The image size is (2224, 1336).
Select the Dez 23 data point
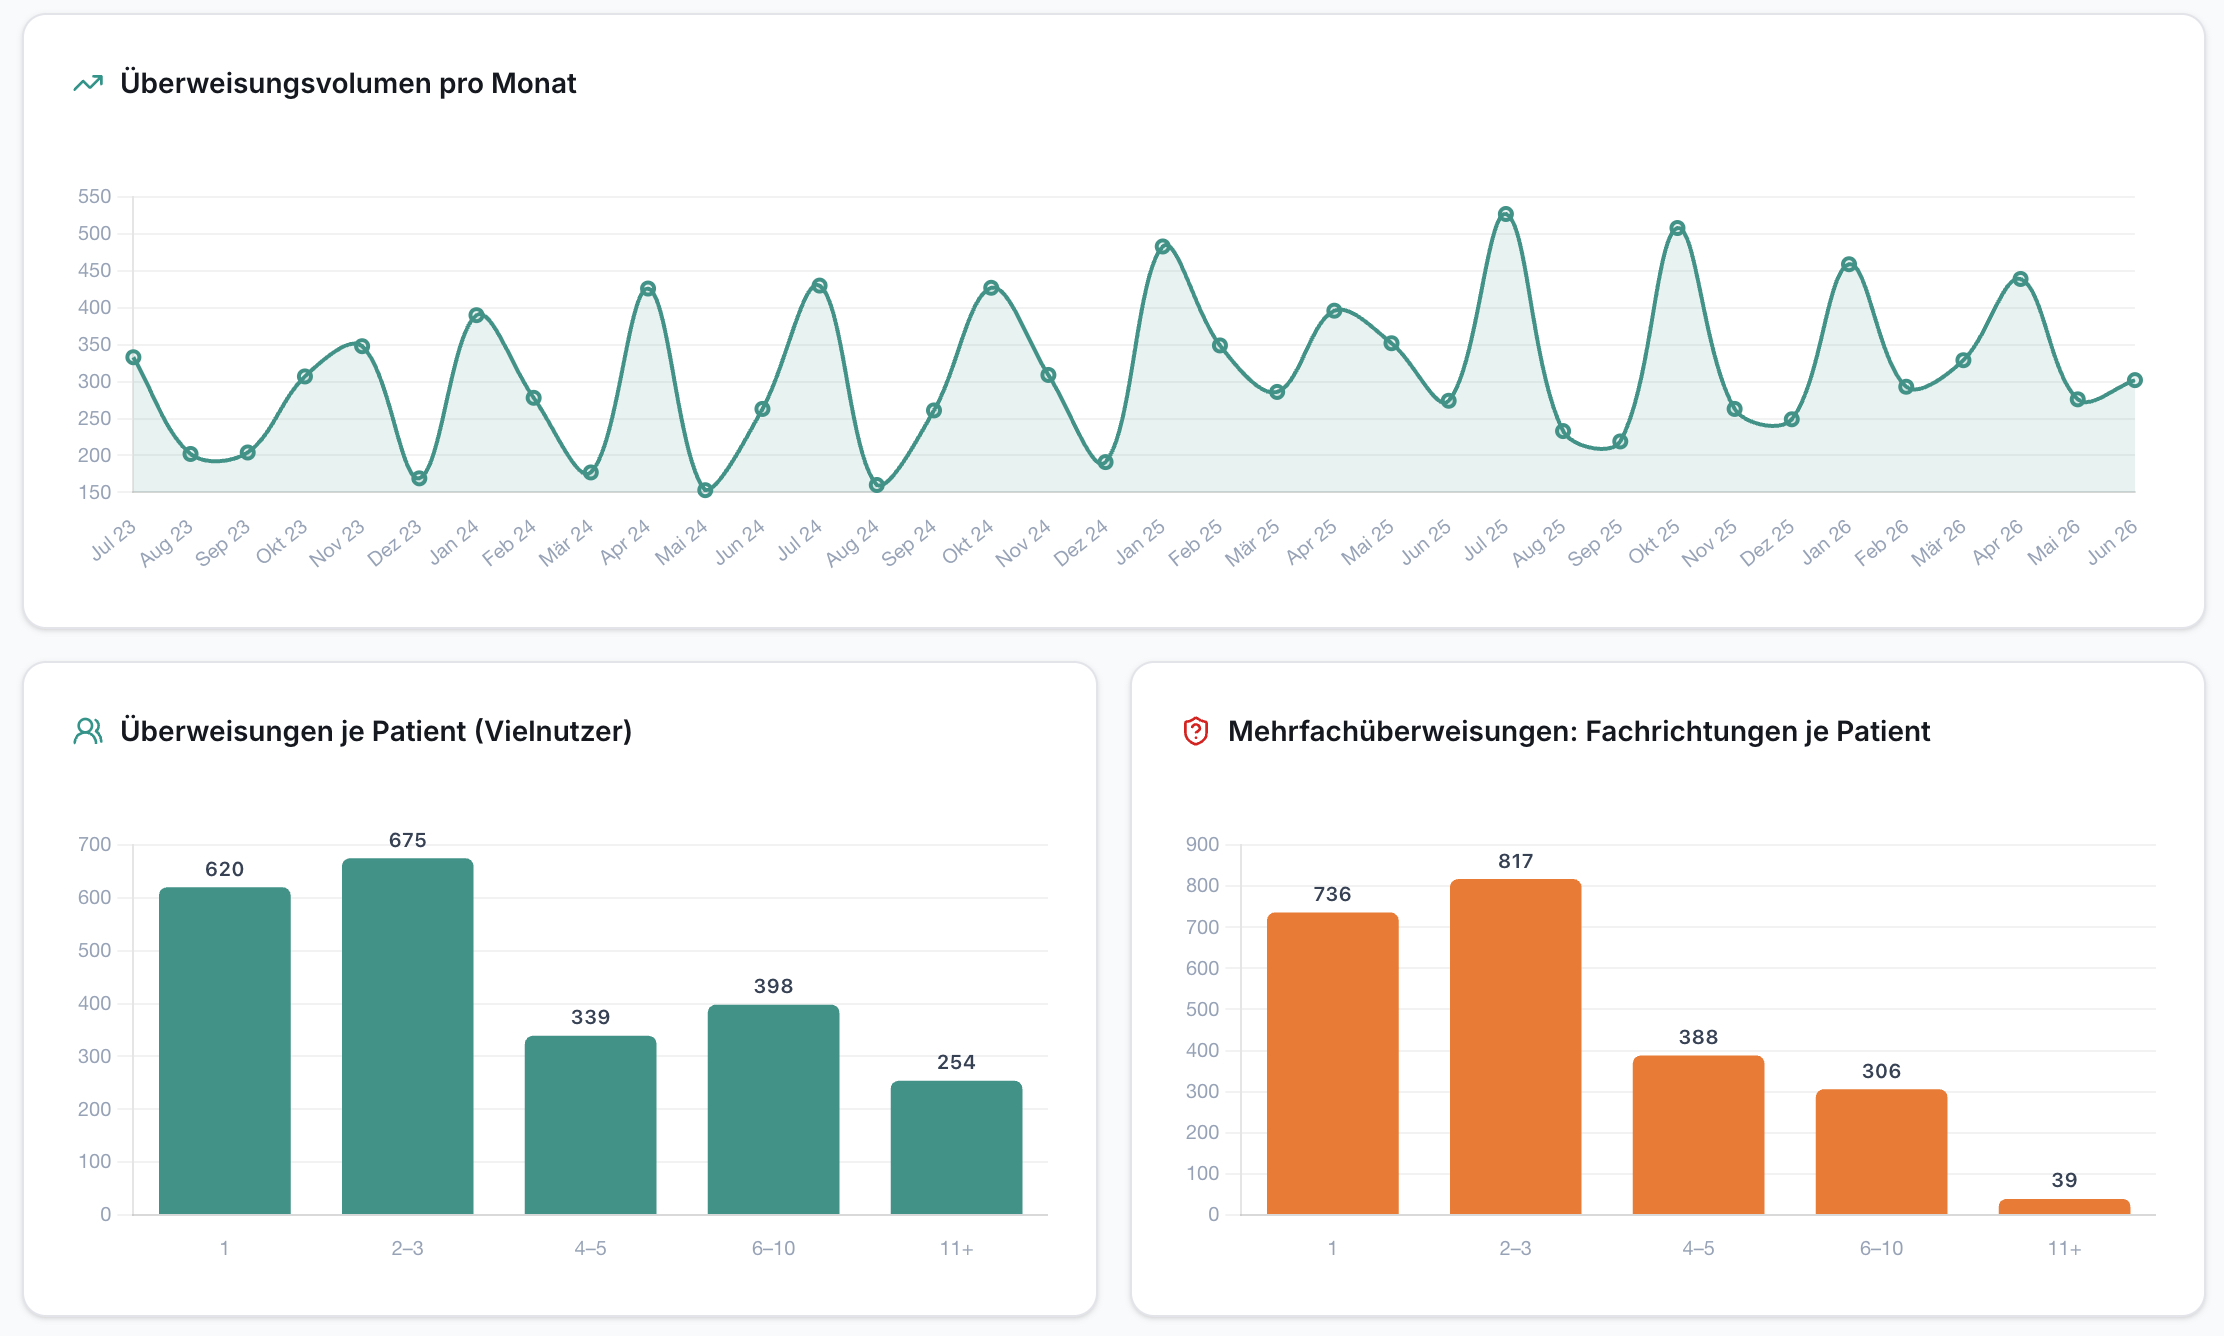[x=419, y=478]
